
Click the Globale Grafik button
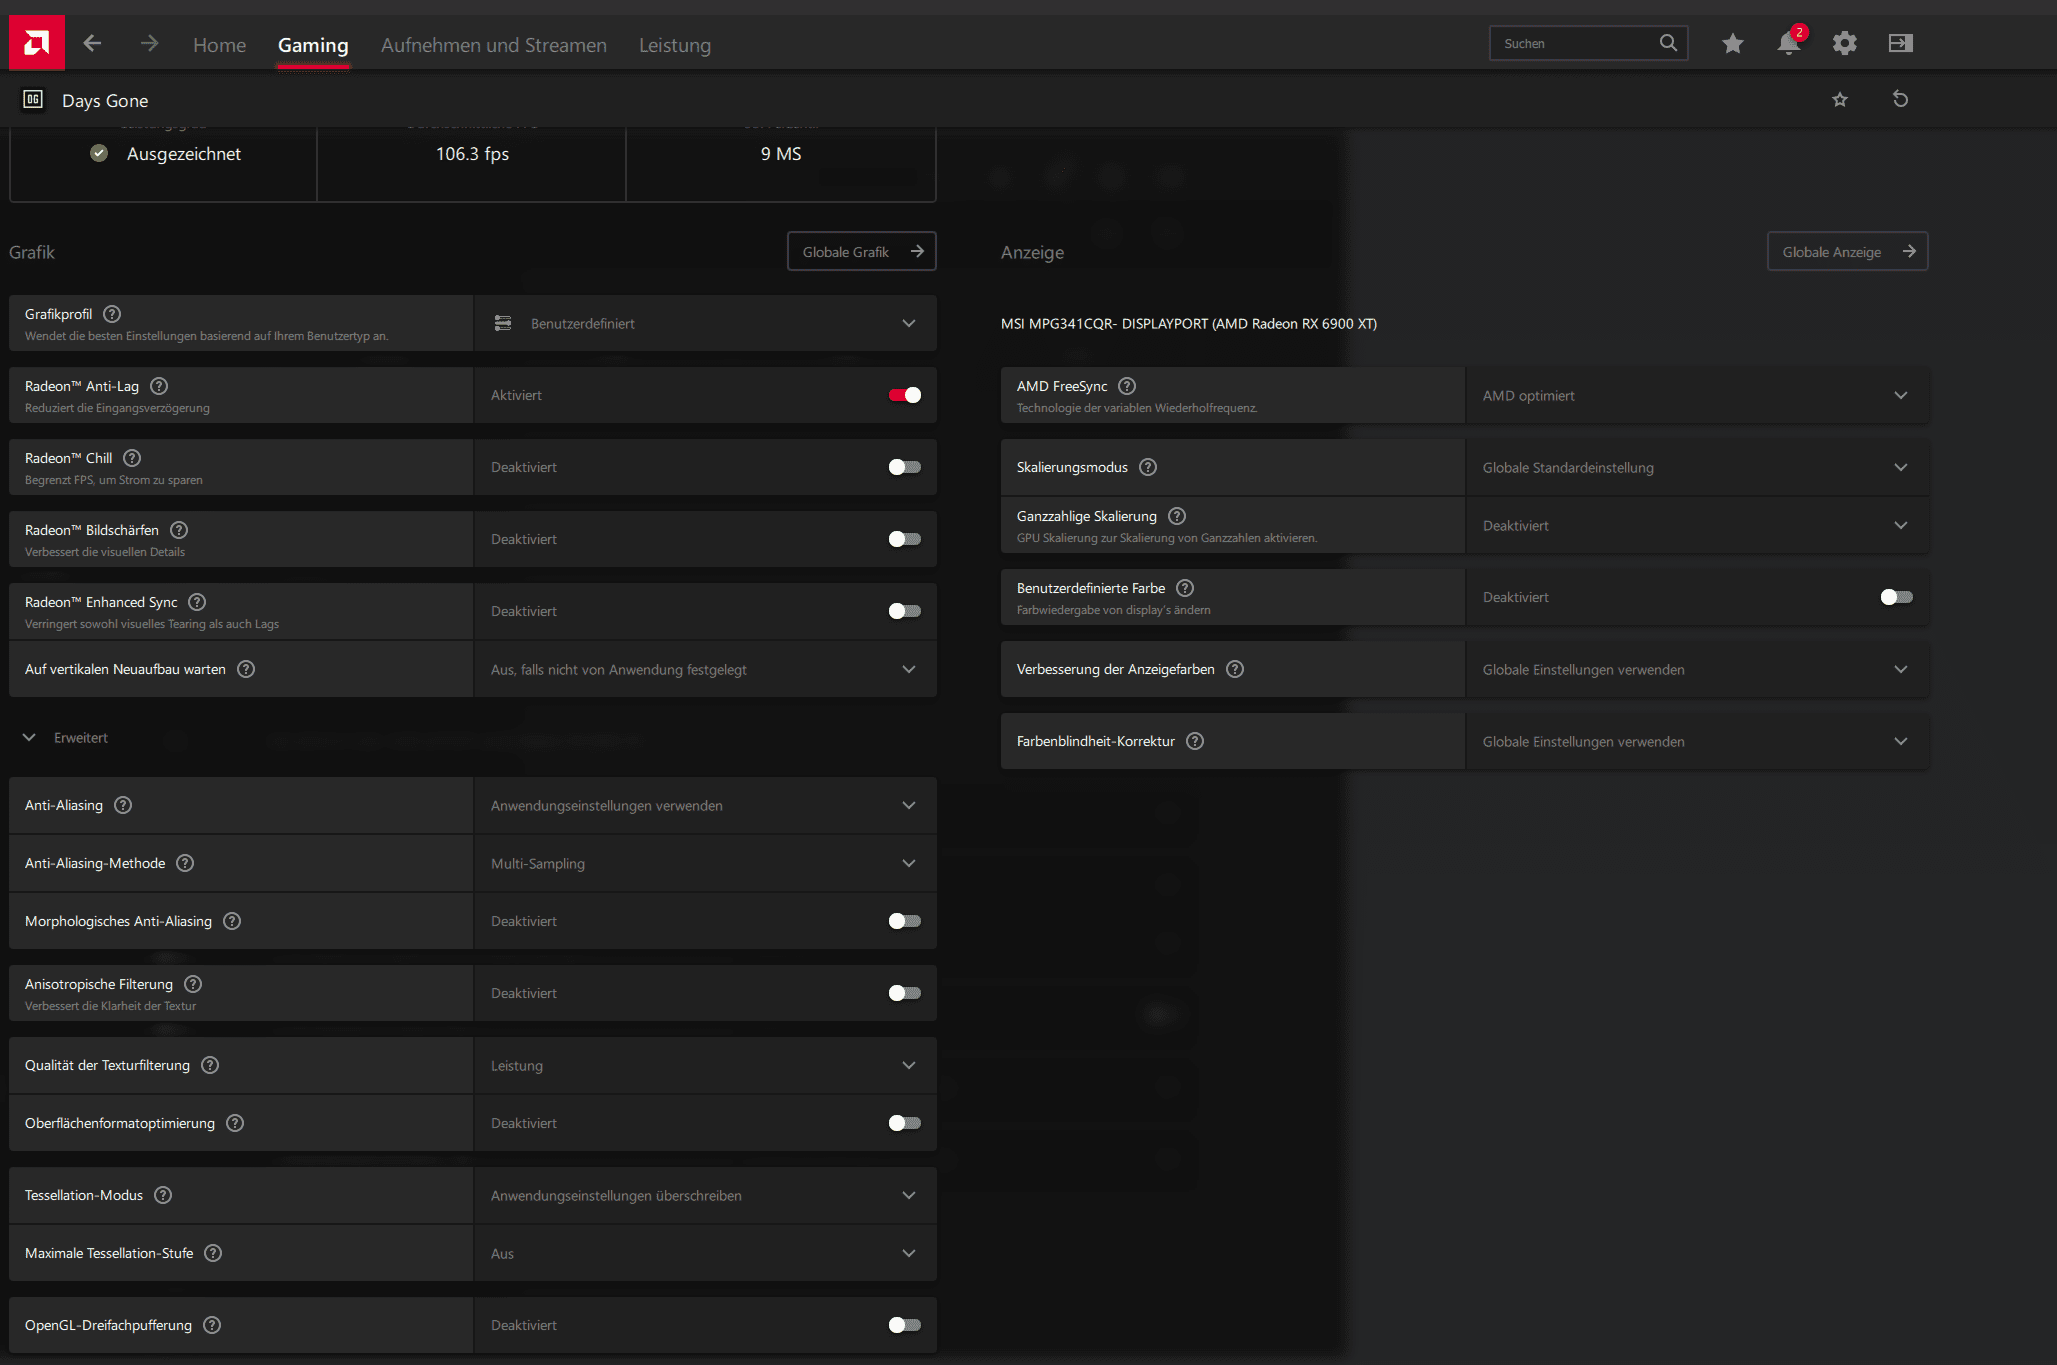[x=861, y=252]
